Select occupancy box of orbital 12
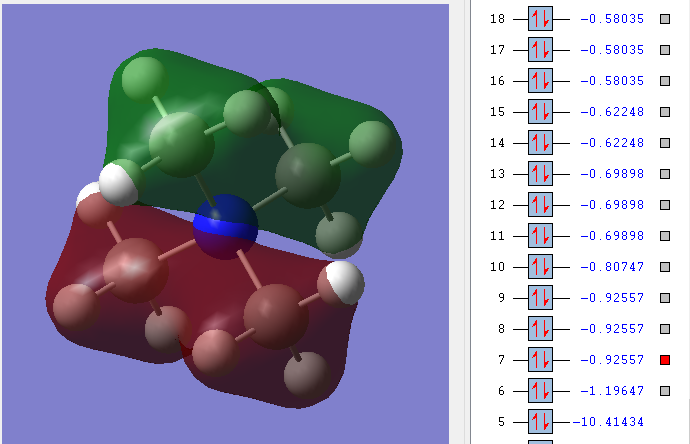This screenshot has width=690, height=444. tap(540, 205)
